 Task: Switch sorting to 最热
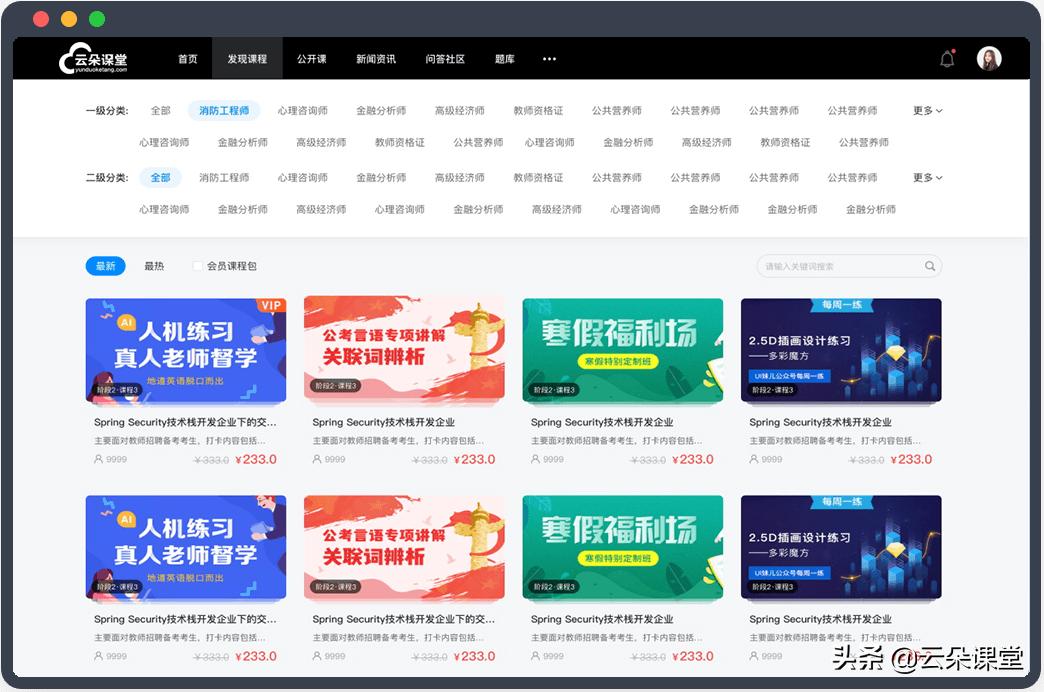pos(155,265)
